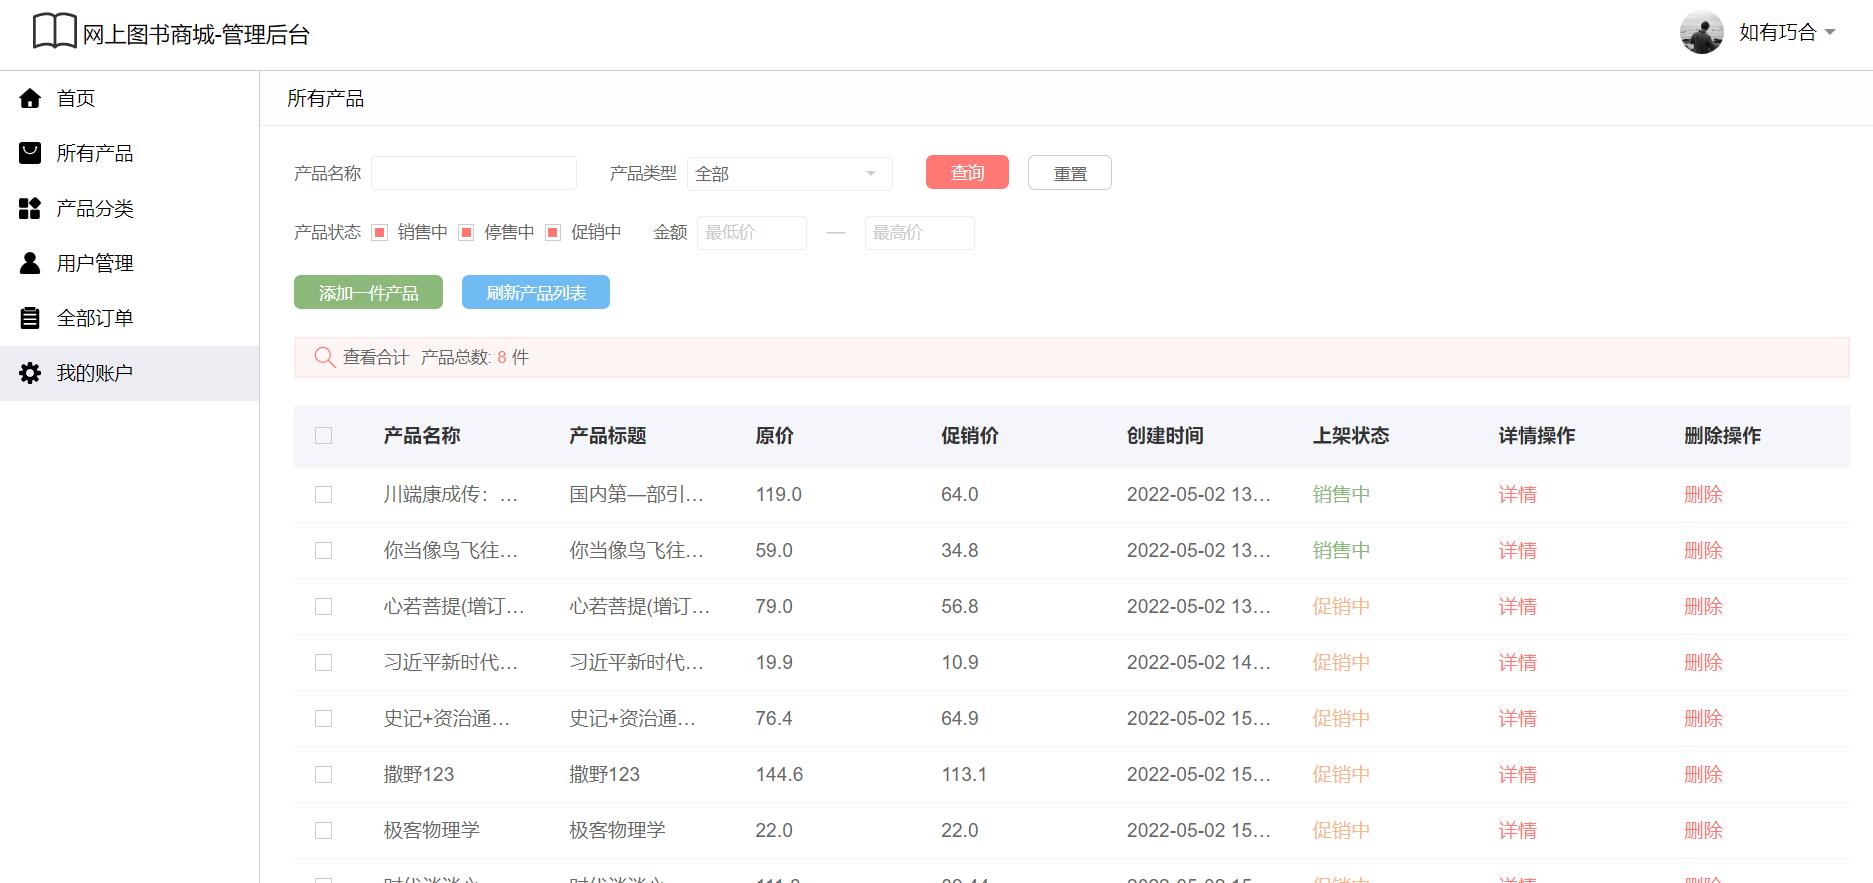Viewport: 1873px width, 883px height.
Task: Click the 最高价 input field
Action: pyautogui.click(x=920, y=232)
